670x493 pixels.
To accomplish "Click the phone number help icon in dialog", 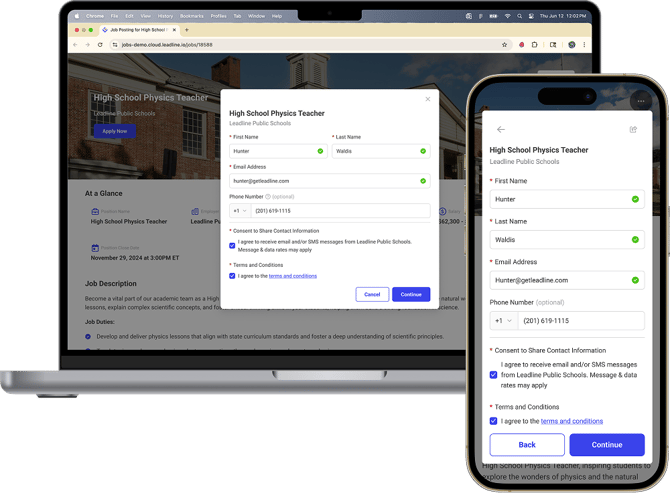I will point(268,197).
